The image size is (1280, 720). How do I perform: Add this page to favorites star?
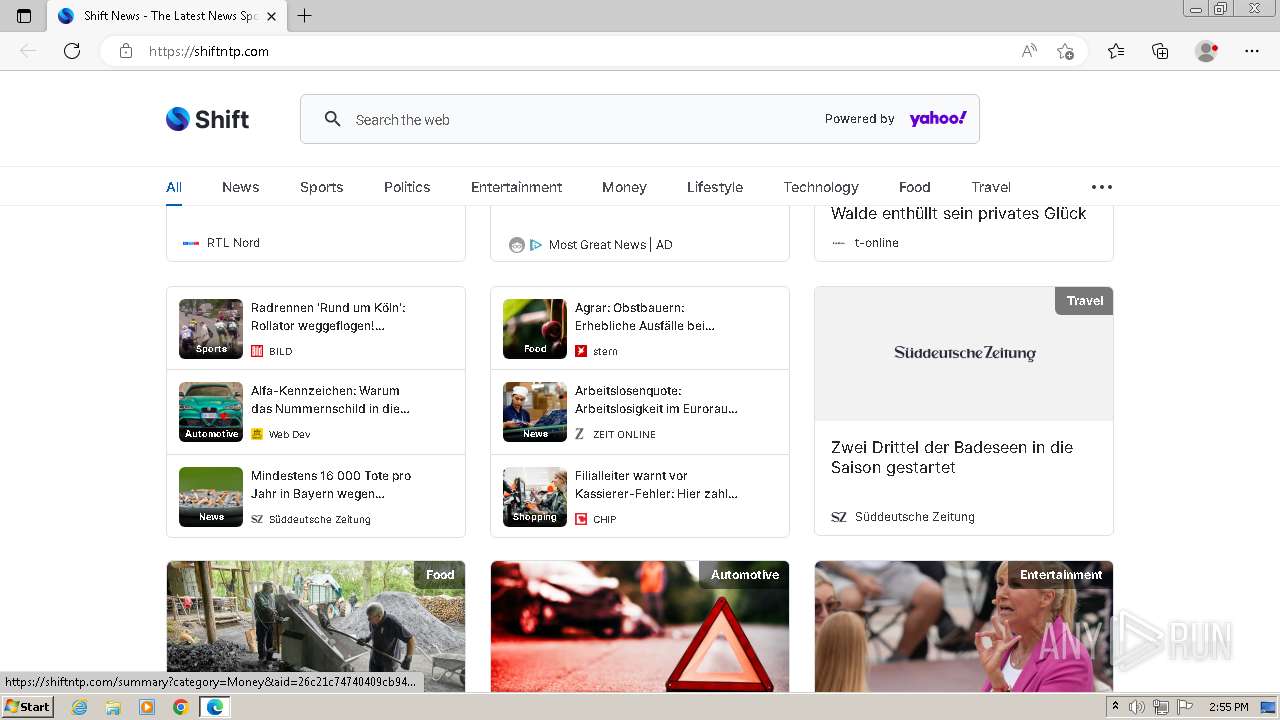tap(1065, 51)
